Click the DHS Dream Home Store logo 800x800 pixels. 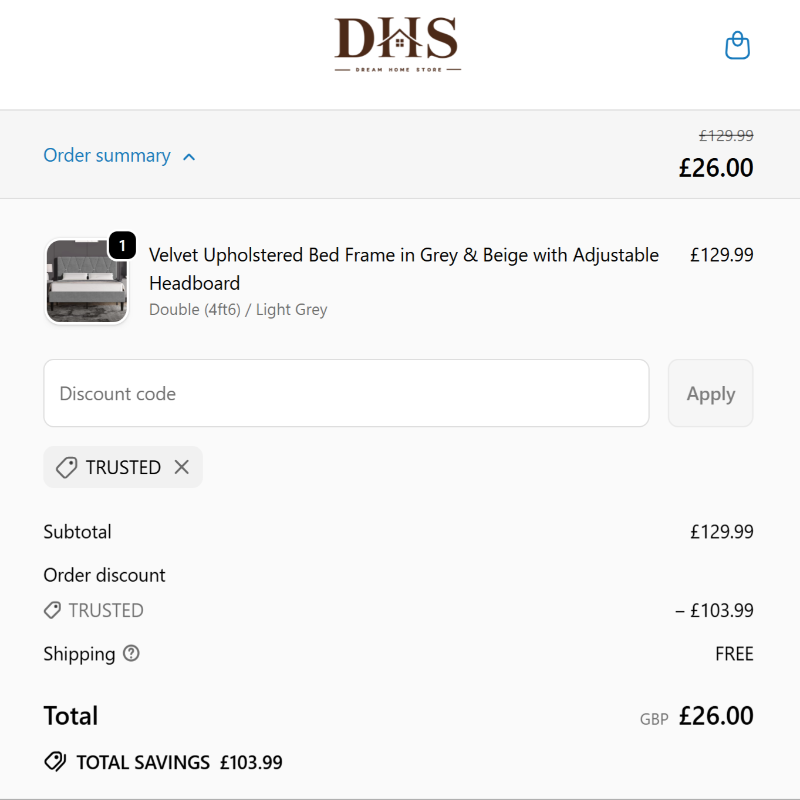[x=397, y=45]
